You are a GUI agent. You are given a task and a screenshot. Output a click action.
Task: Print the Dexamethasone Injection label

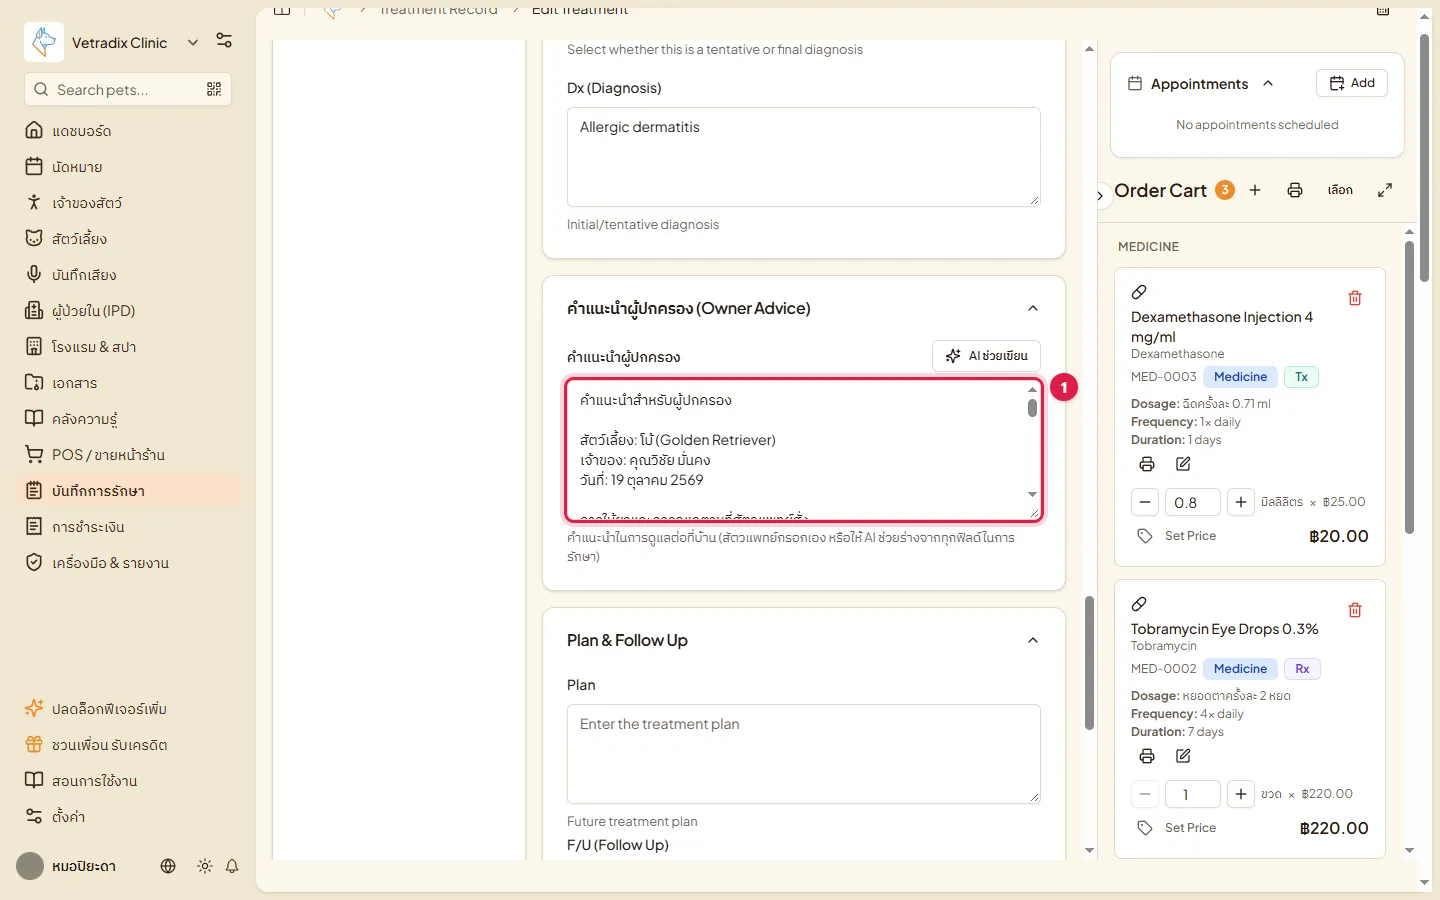(x=1147, y=464)
